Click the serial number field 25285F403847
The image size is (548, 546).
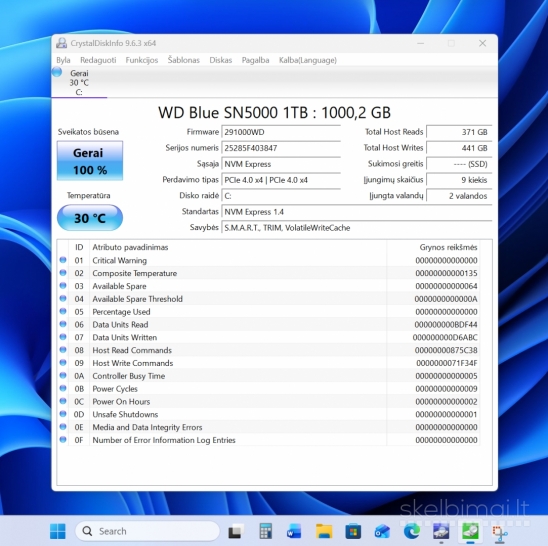(281, 148)
